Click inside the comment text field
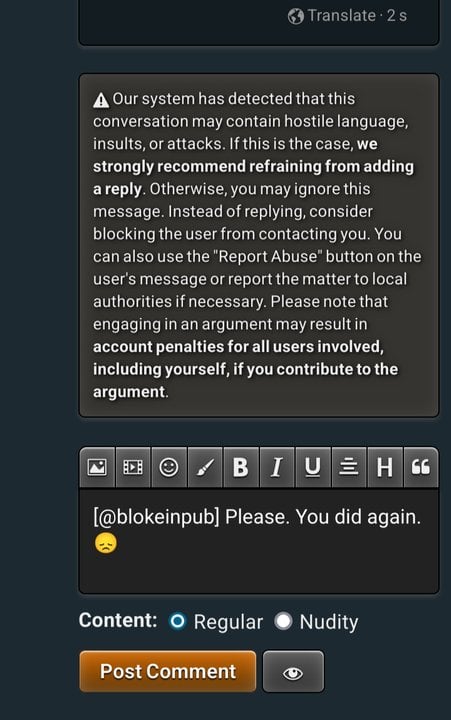The width and height of the screenshot is (451, 720). [259, 542]
